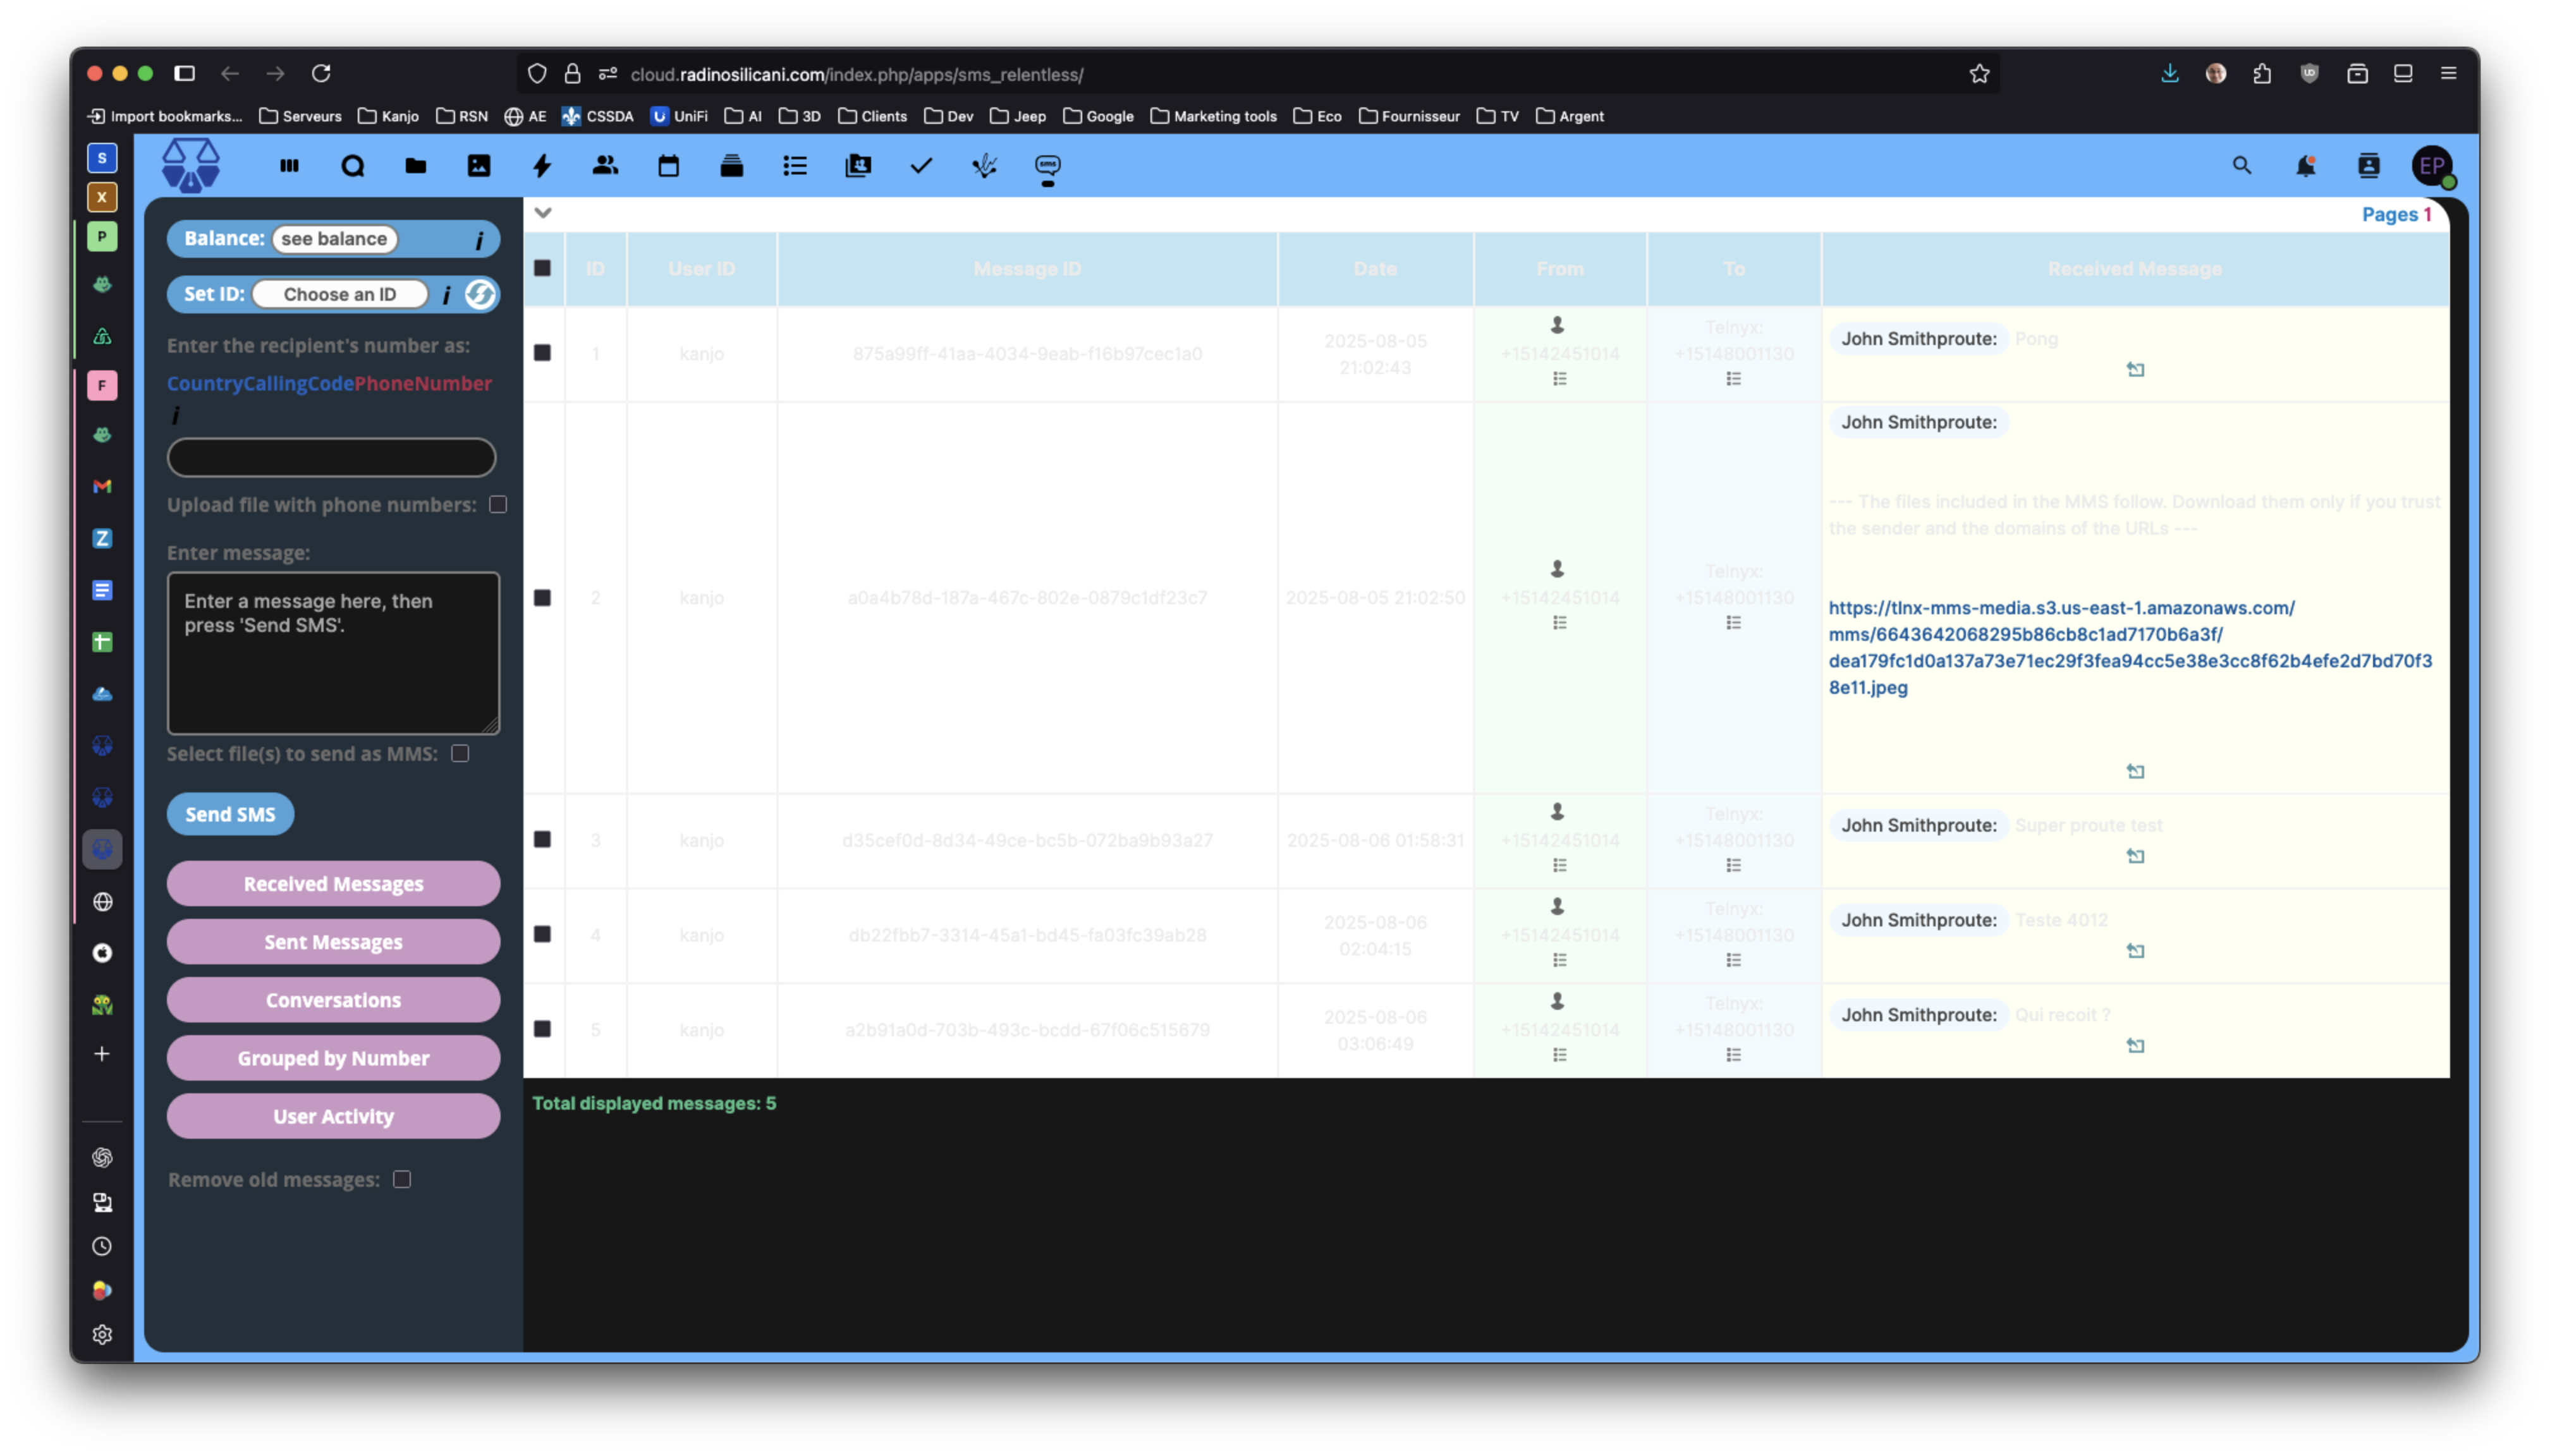This screenshot has width=2550, height=1456.
Task: Open the Activity lightning bolt icon
Action: pos(542,166)
